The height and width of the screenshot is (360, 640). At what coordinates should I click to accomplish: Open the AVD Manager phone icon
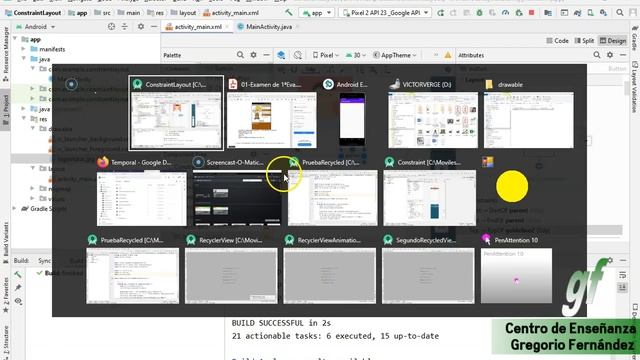pyautogui.click(x=590, y=13)
